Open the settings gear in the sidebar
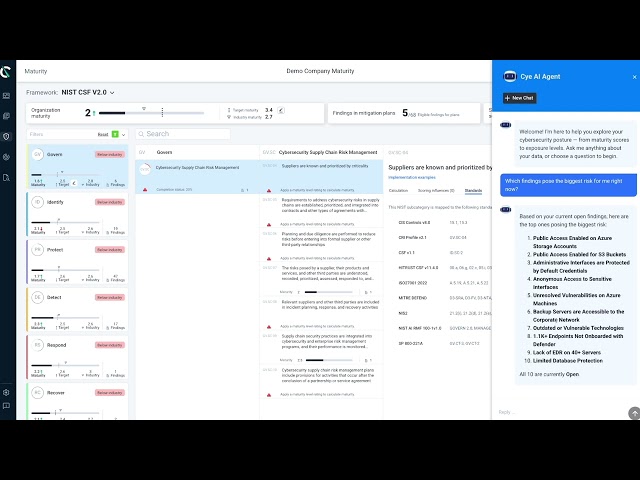The width and height of the screenshot is (640, 480). [6, 392]
